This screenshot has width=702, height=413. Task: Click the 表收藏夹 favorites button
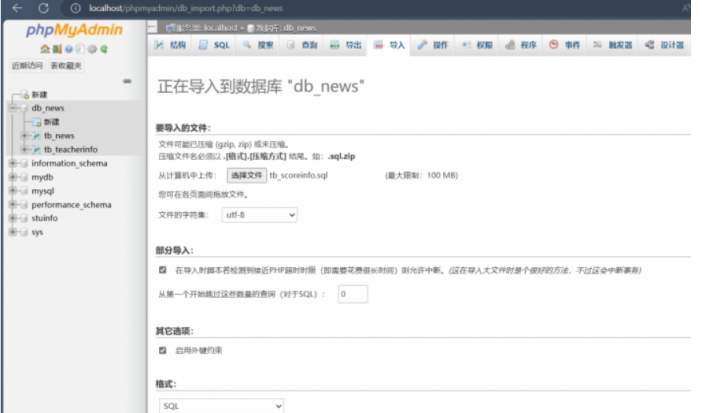pos(66,66)
